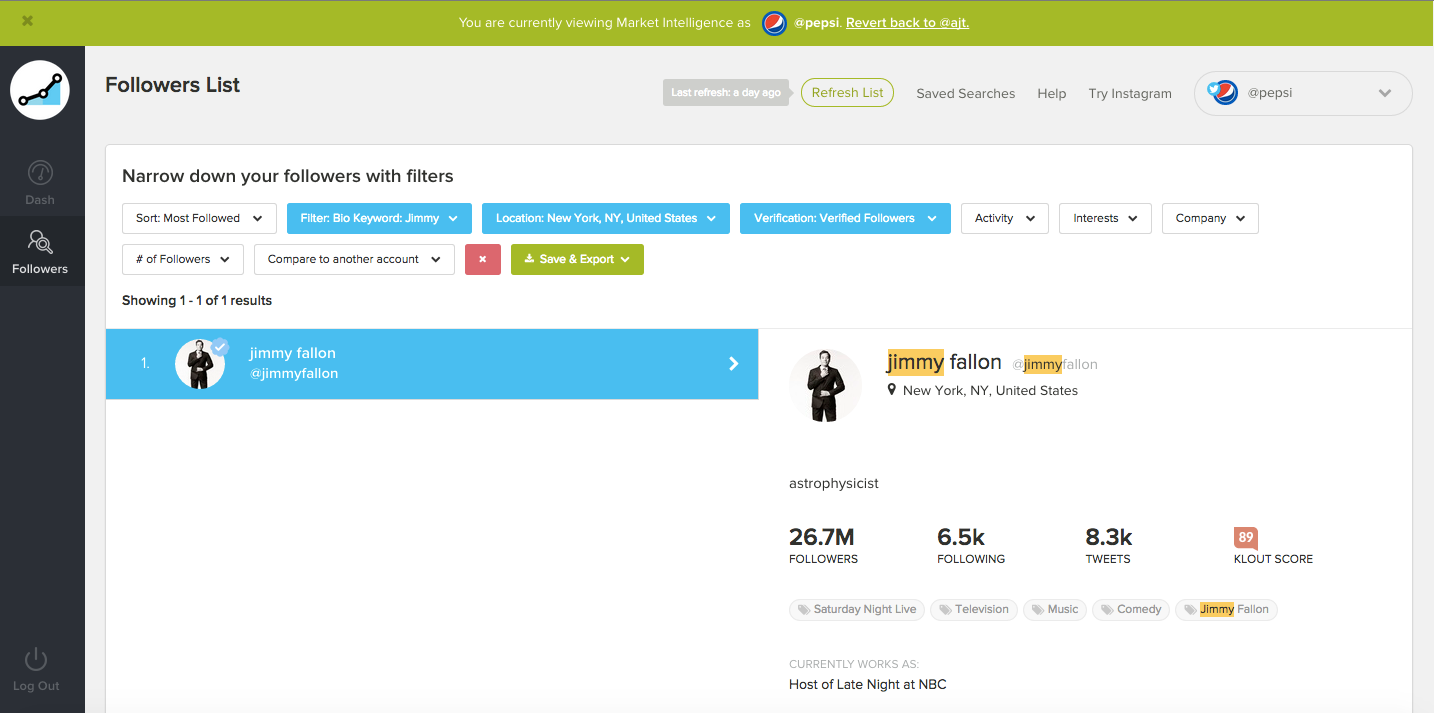The height and width of the screenshot is (713, 1434).
Task: Click jimmy fallon's list avatar thumbnail
Action: [200, 364]
